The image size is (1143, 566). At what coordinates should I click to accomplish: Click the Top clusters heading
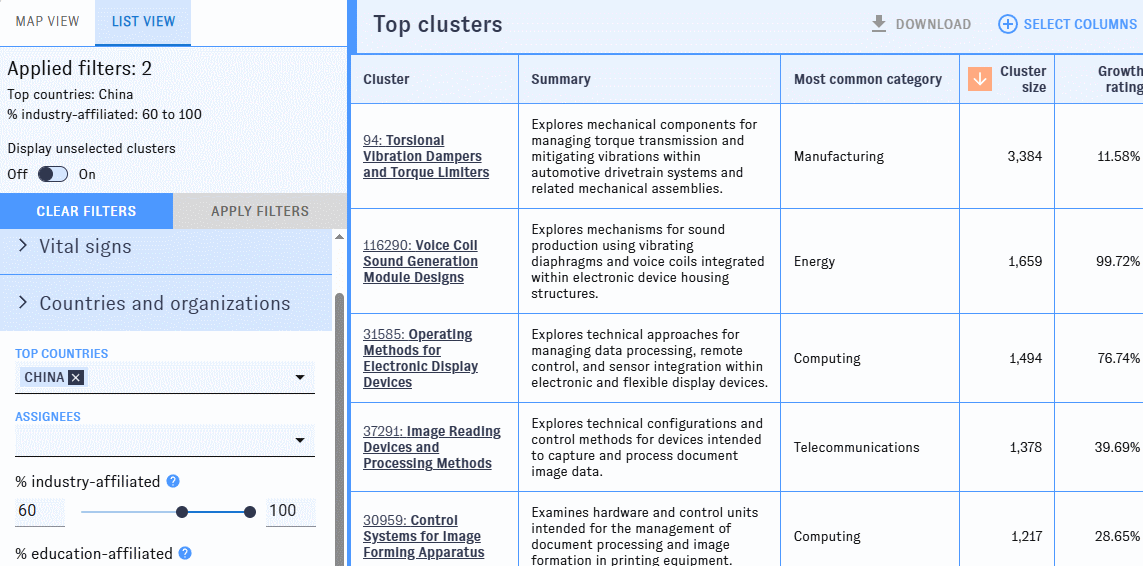coord(438,24)
